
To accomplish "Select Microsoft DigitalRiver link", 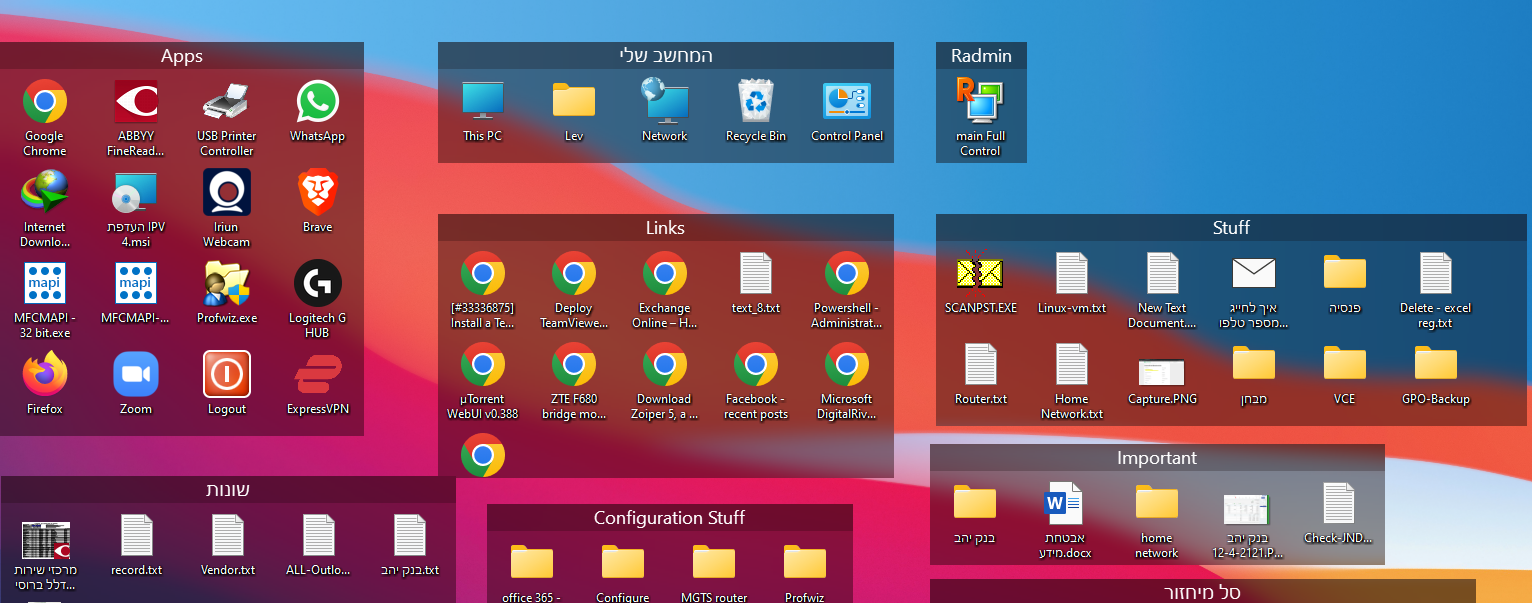I will click(x=847, y=364).
